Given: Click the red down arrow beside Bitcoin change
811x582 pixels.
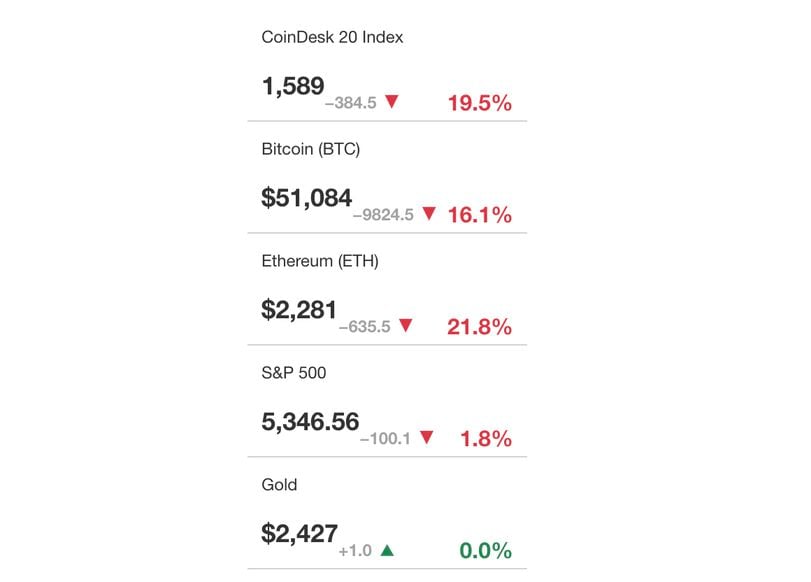Looking at the screenshot, I should (429, 214).
